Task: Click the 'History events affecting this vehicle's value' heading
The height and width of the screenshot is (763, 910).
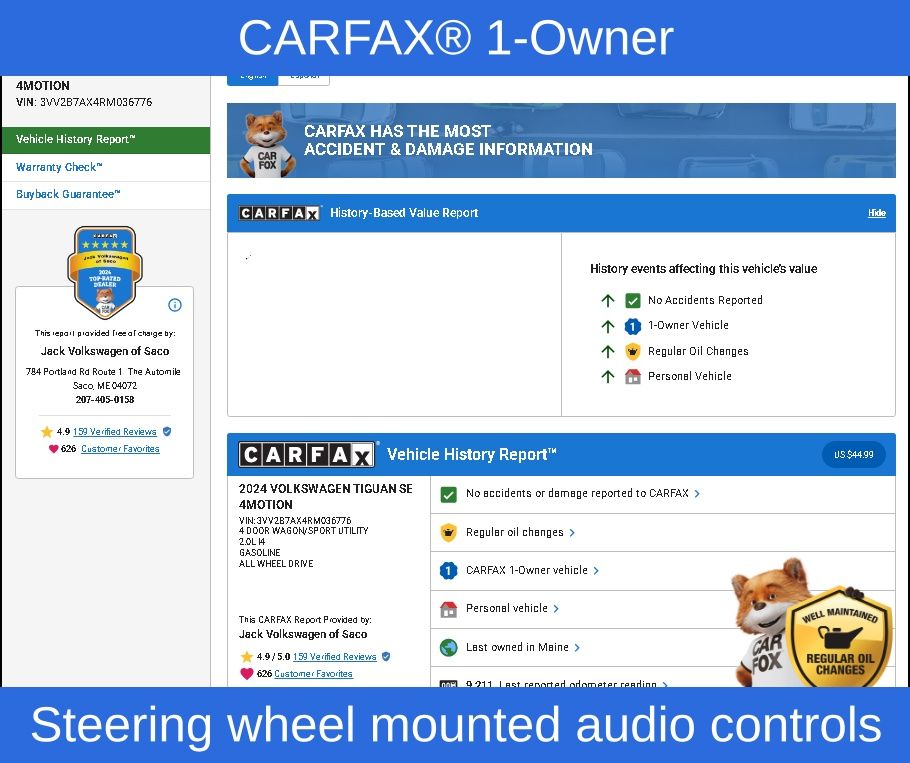Action: 703,269
